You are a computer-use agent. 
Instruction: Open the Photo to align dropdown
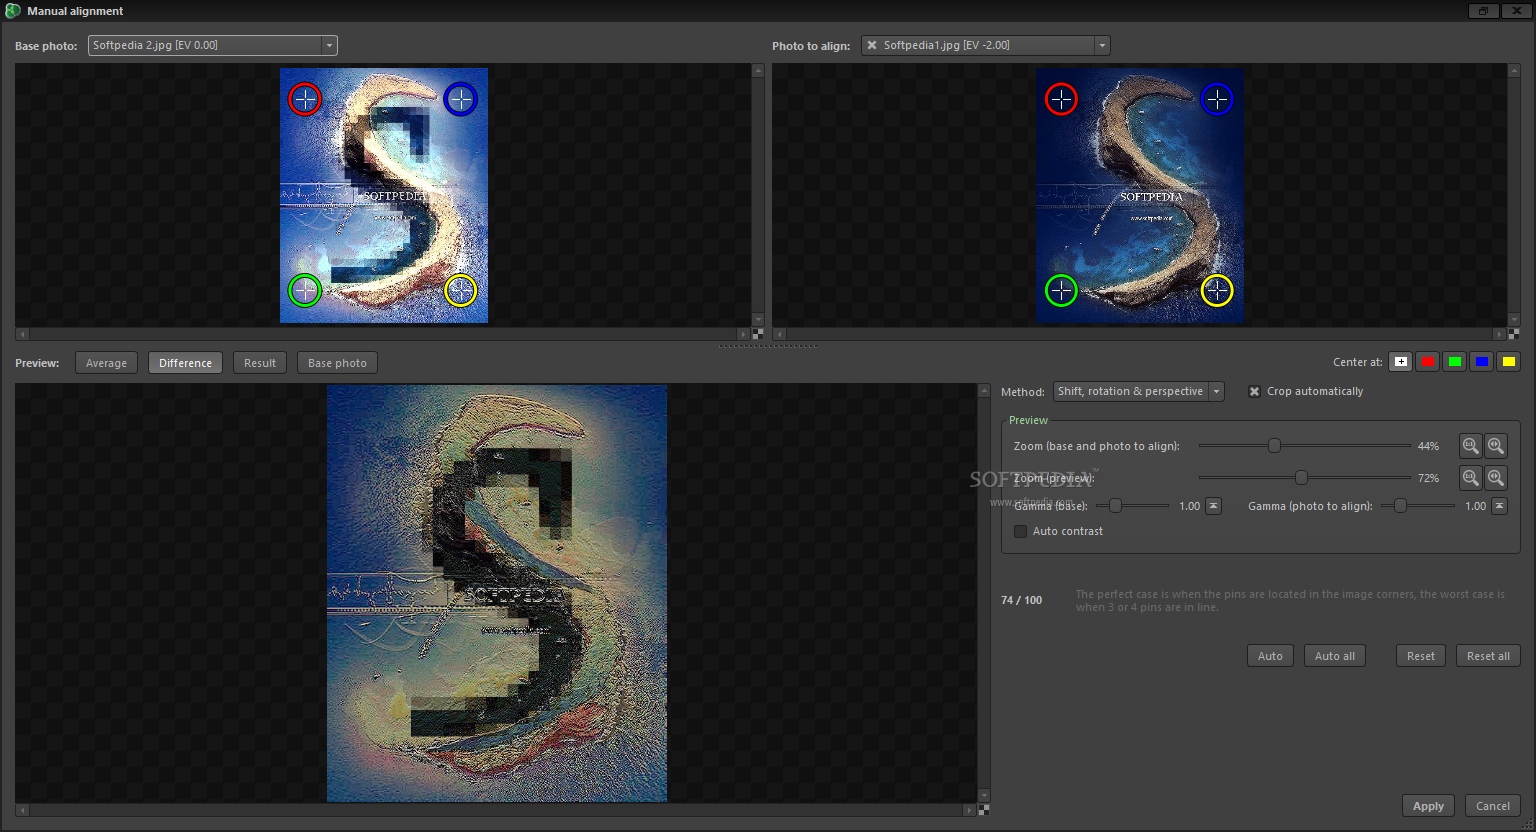click(1102, 45)
